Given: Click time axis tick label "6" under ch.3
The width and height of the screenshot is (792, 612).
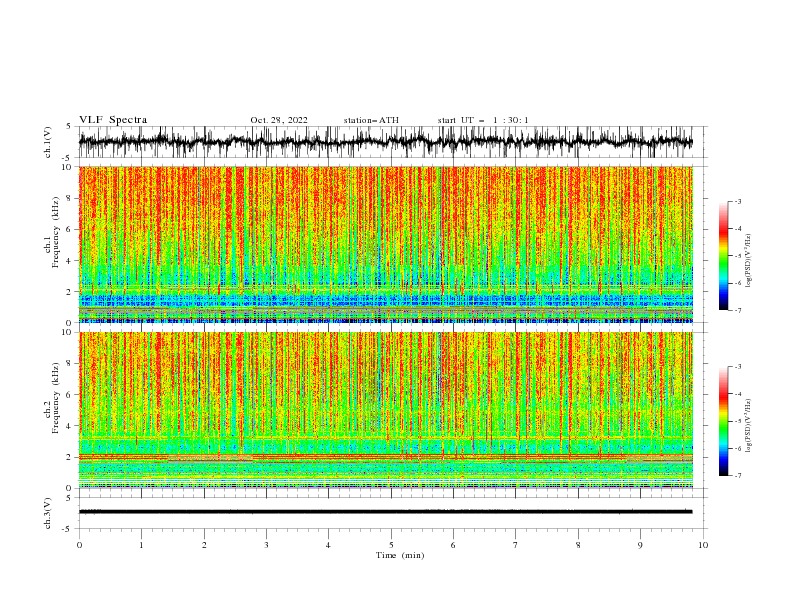Looking at the screenshot, I should pos(454,545).
